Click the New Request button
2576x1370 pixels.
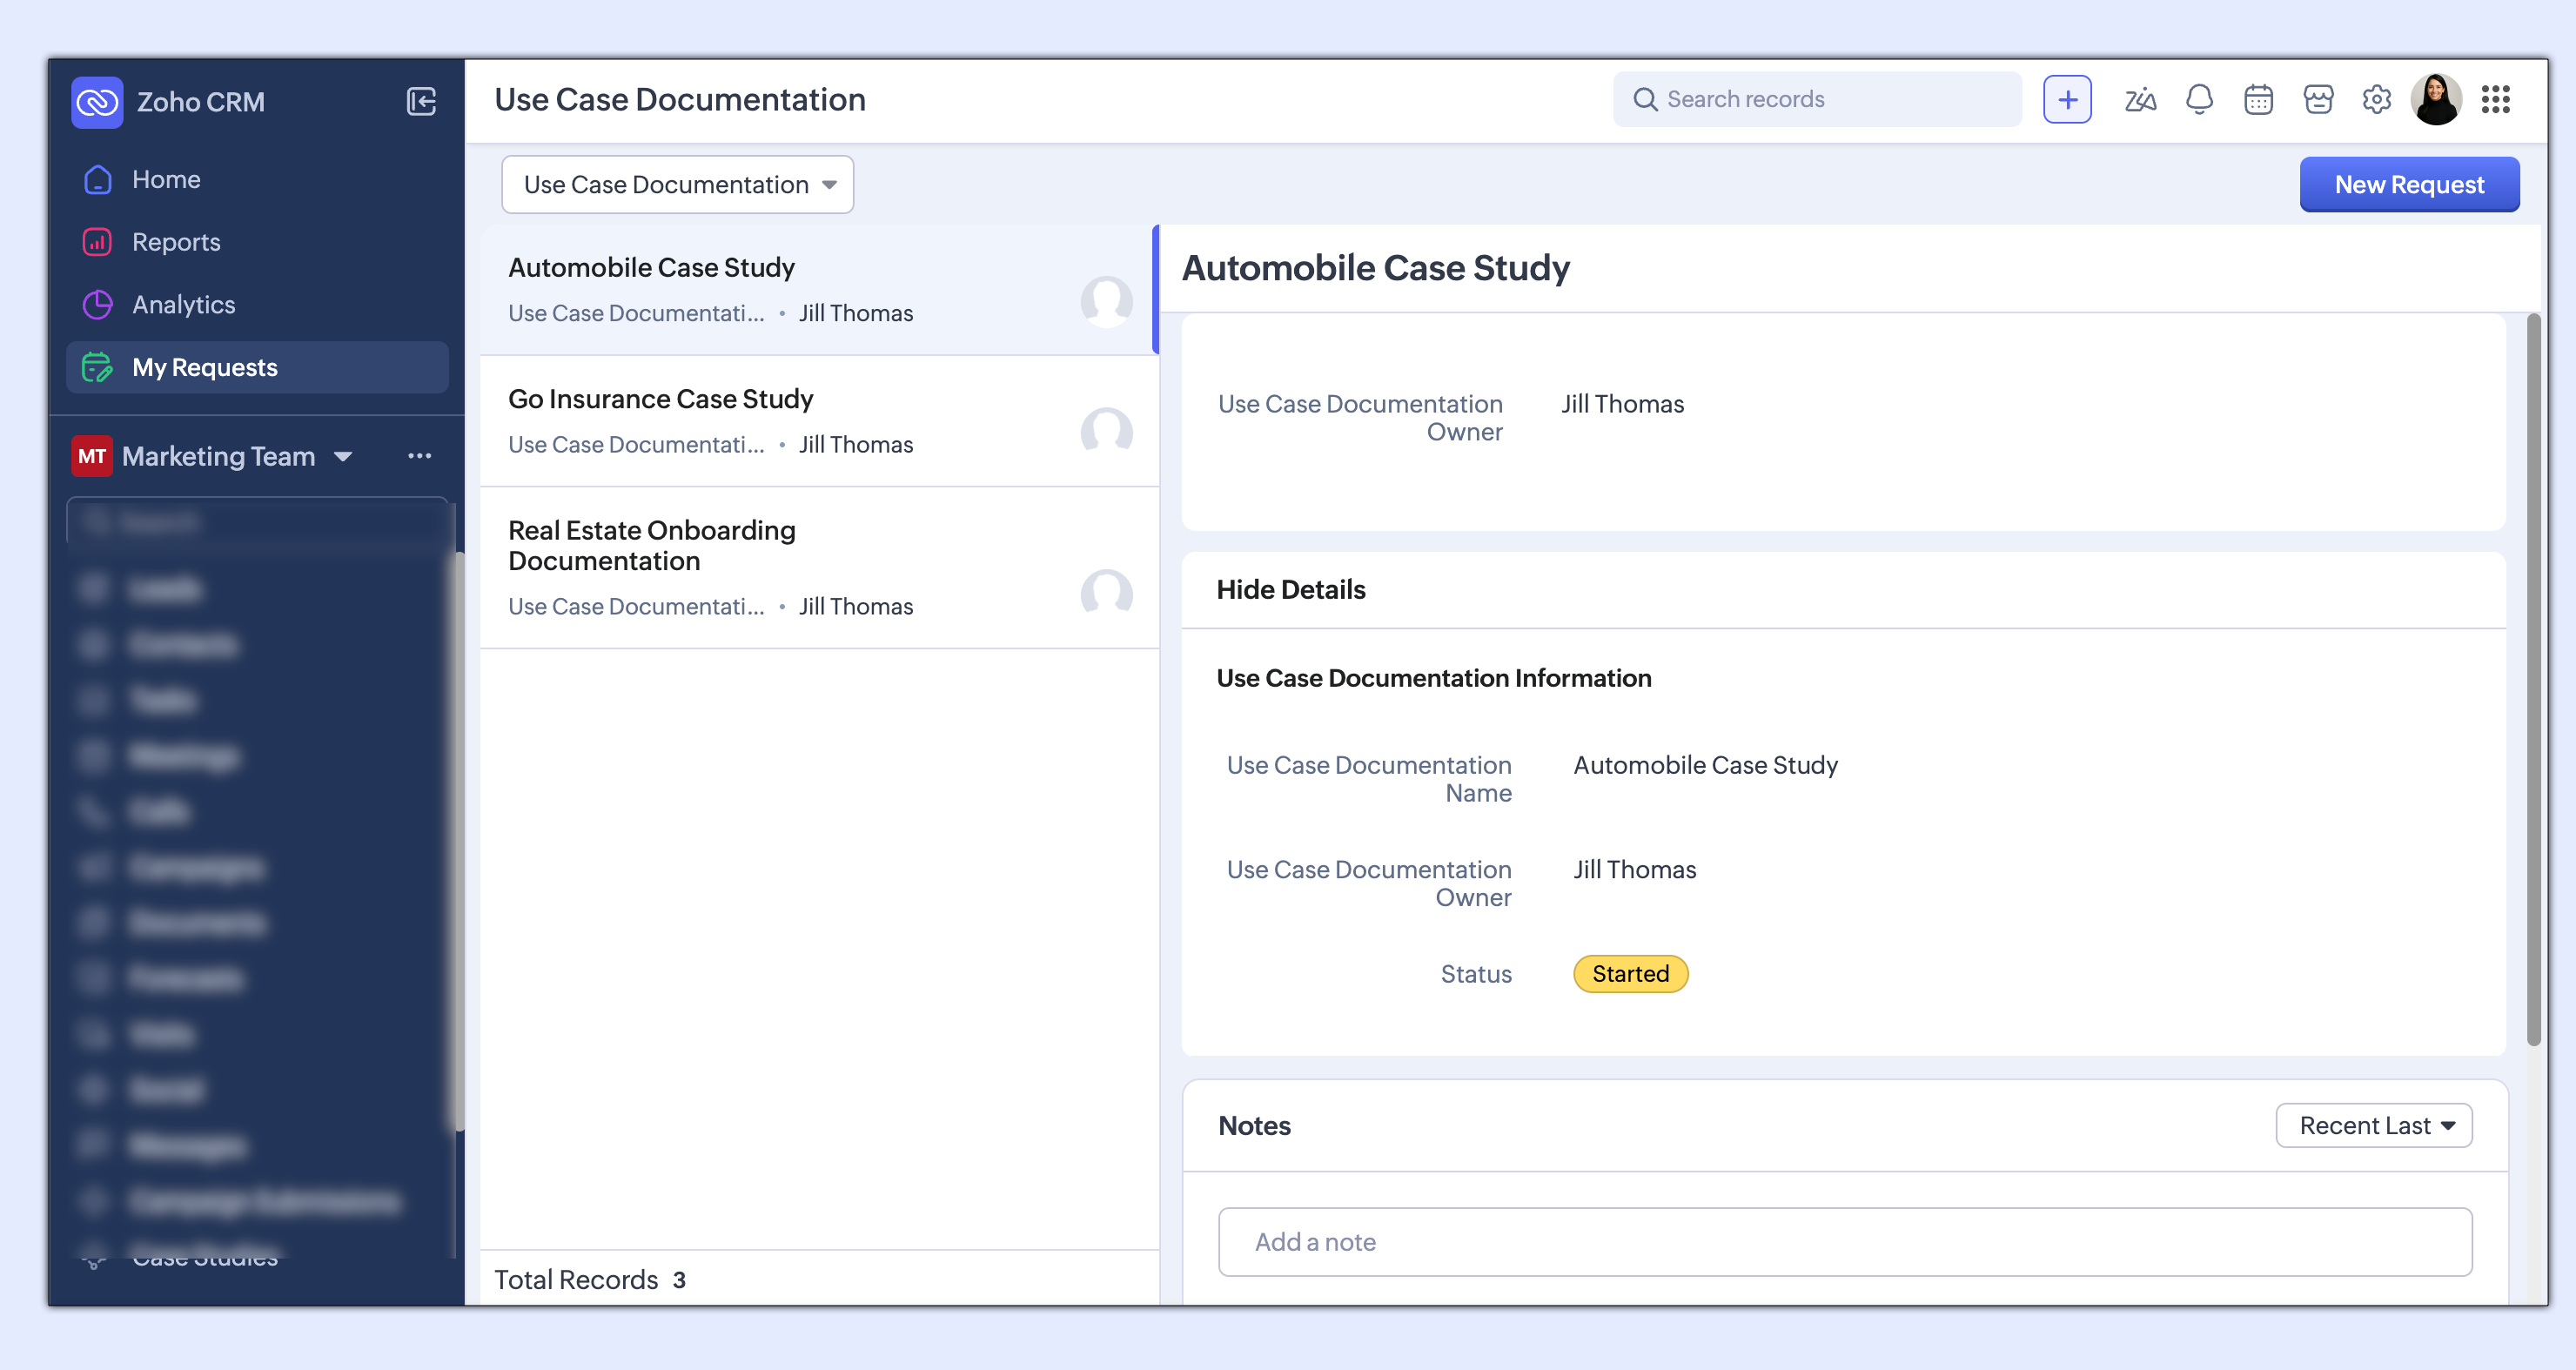[2408, 184]
